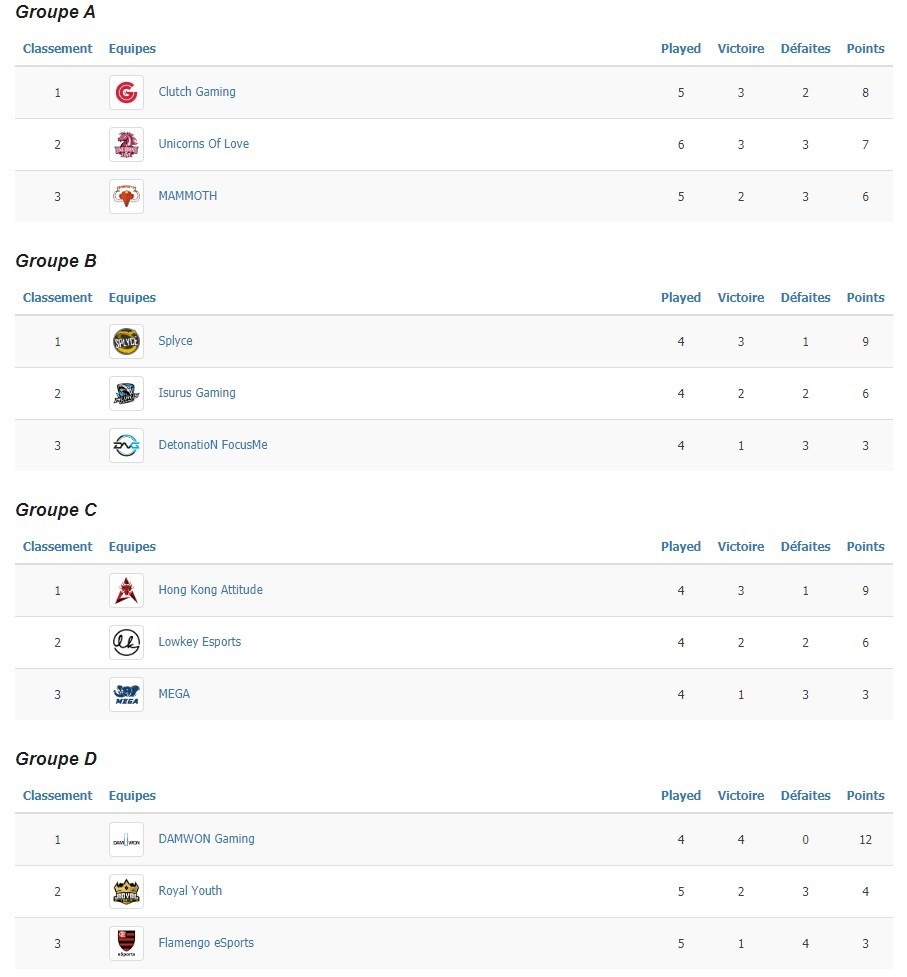This screenshot has width=907, height=977.
Task: Select the Splyce team logo
Action: click(x=126, y=341)
